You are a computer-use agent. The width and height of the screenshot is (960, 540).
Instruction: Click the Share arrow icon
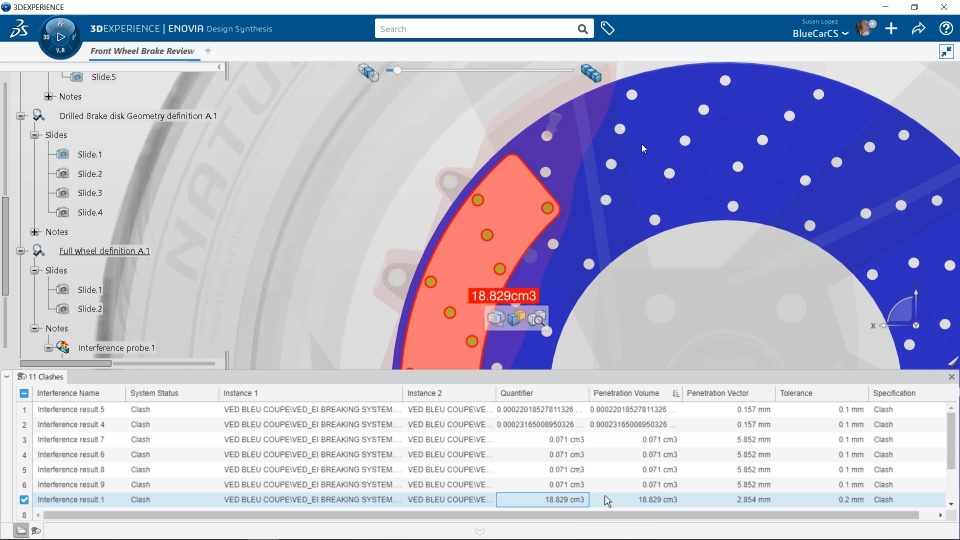point(918,28)
